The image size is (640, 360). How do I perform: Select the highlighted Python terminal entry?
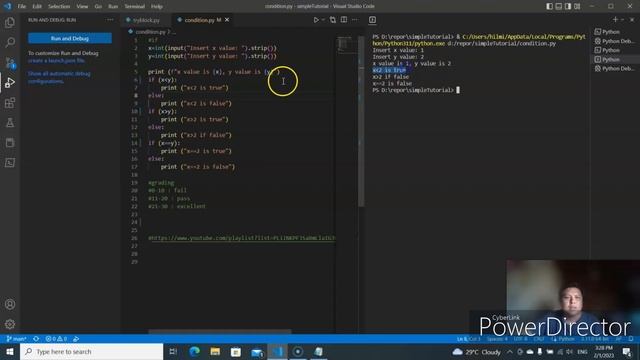(613, 60)
